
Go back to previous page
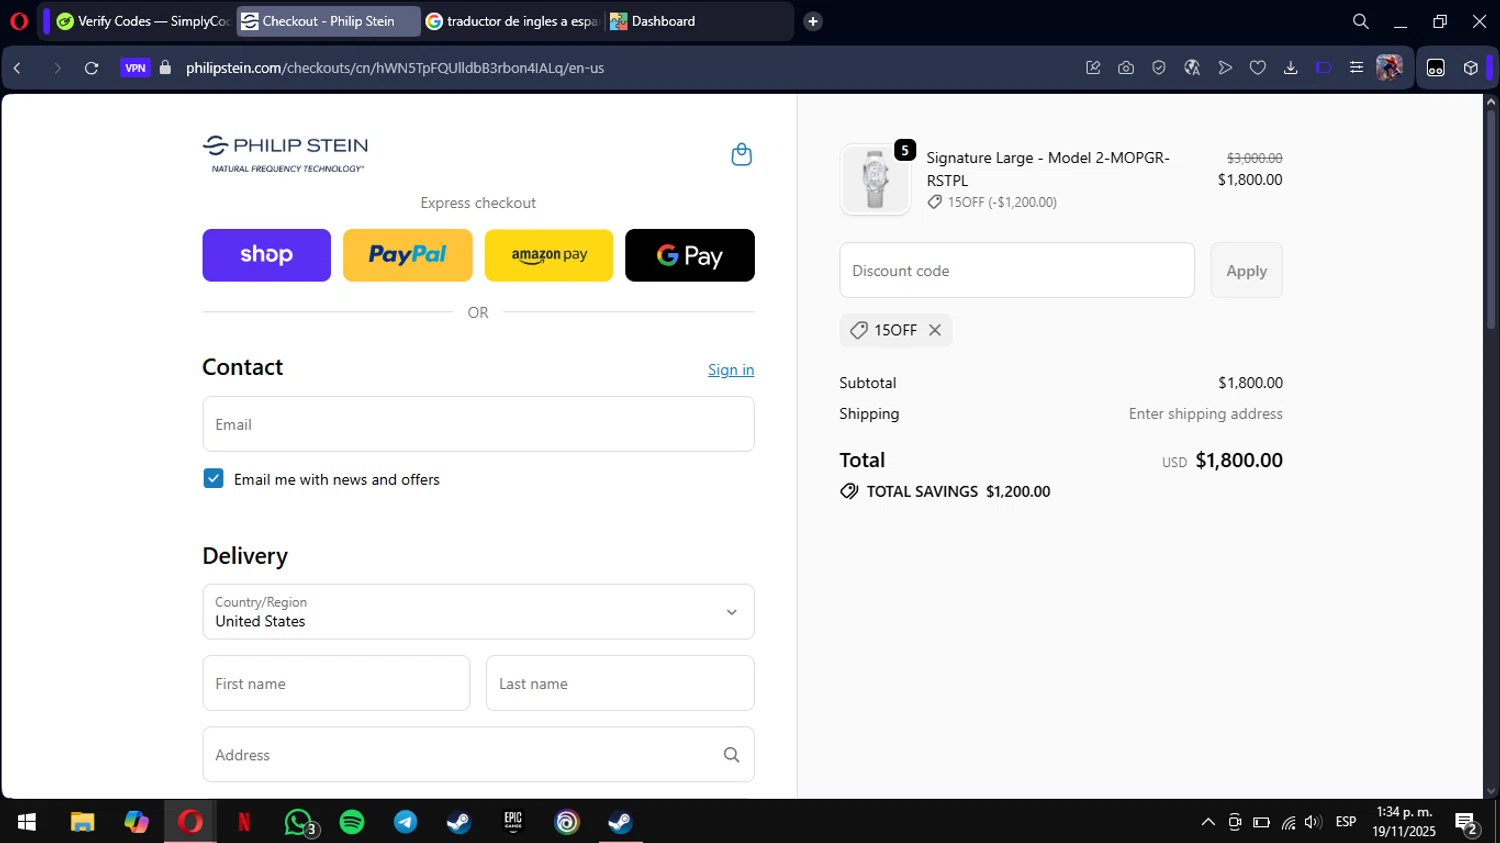pos(18,68)
